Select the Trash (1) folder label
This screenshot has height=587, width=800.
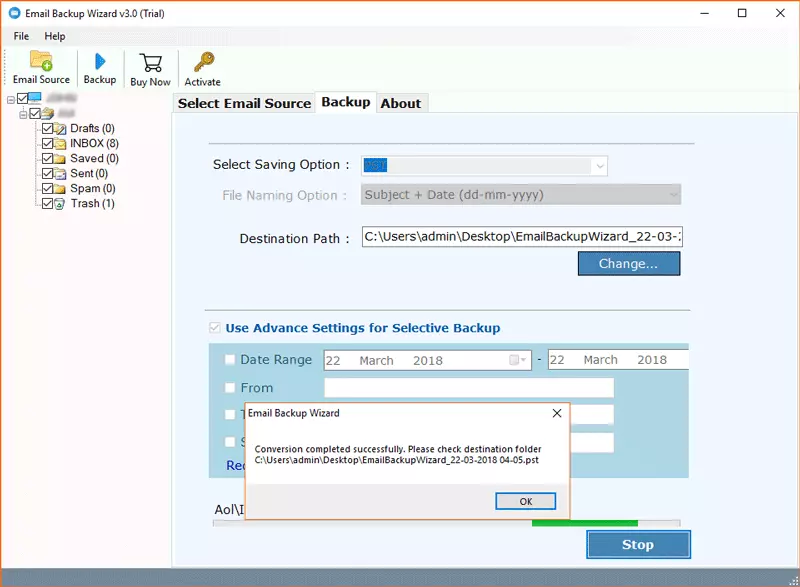pos(93,203)
